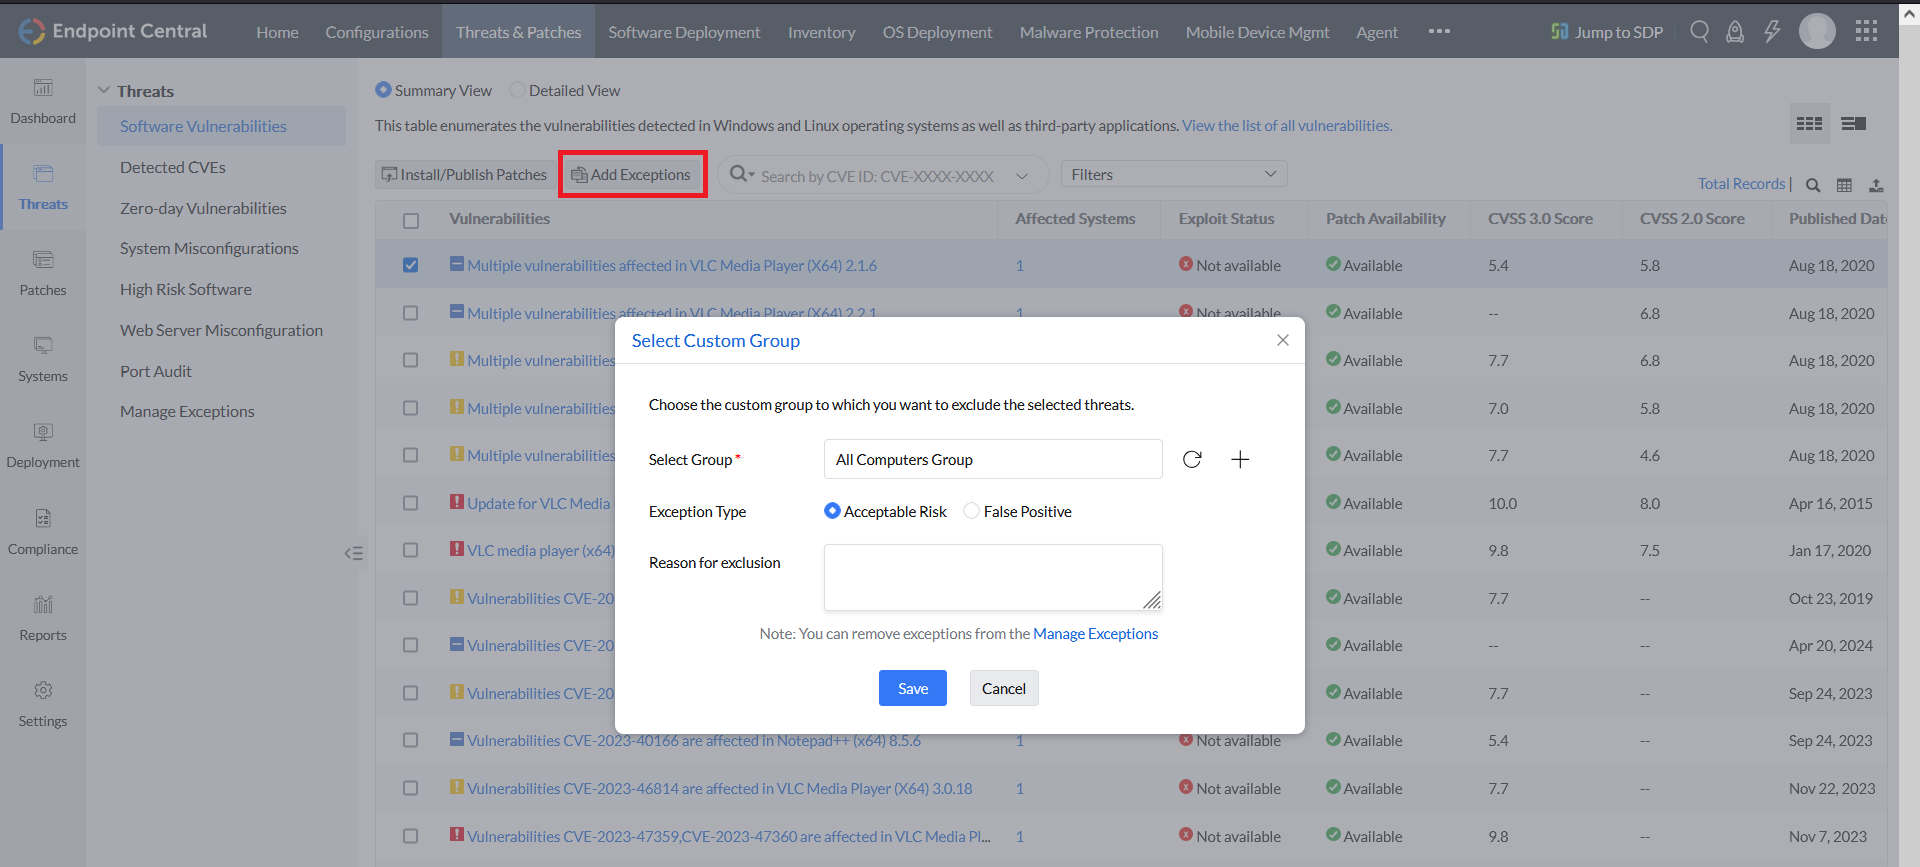The image size is (1920, 867).
Task: Click the Reason for exclusion text area
Action: [992, 577]
